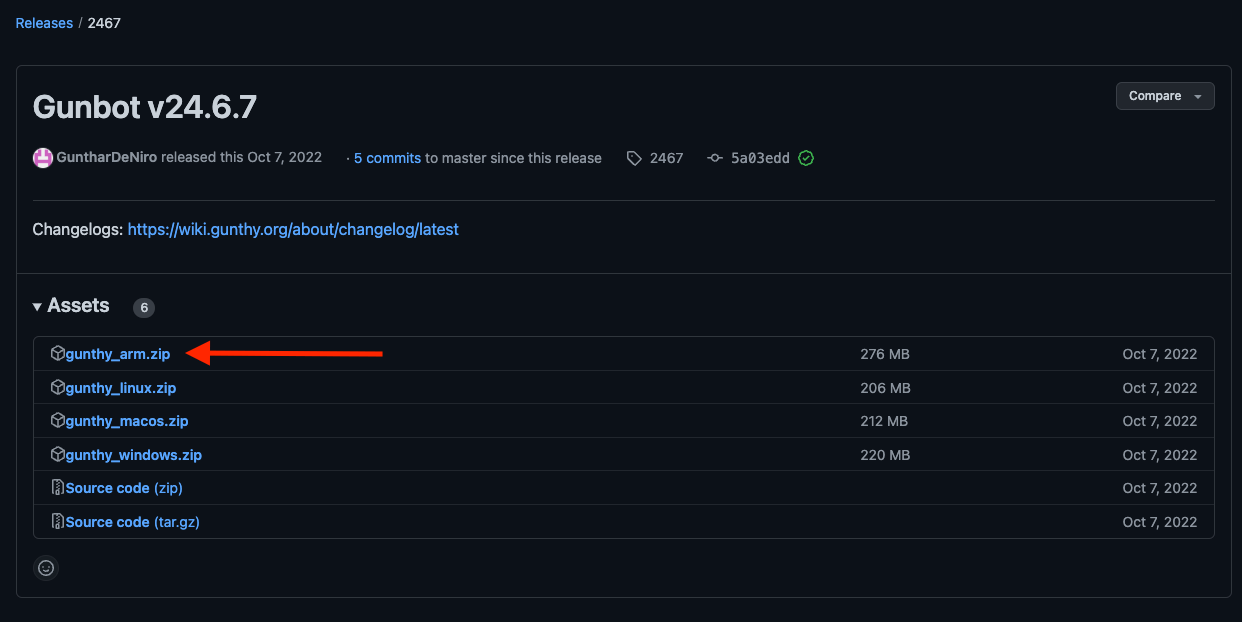This screenshot has height=622, width=1242.
Task: Collapse the Assets section triangle
Action: pyautogui.click(x=37, y=307)
